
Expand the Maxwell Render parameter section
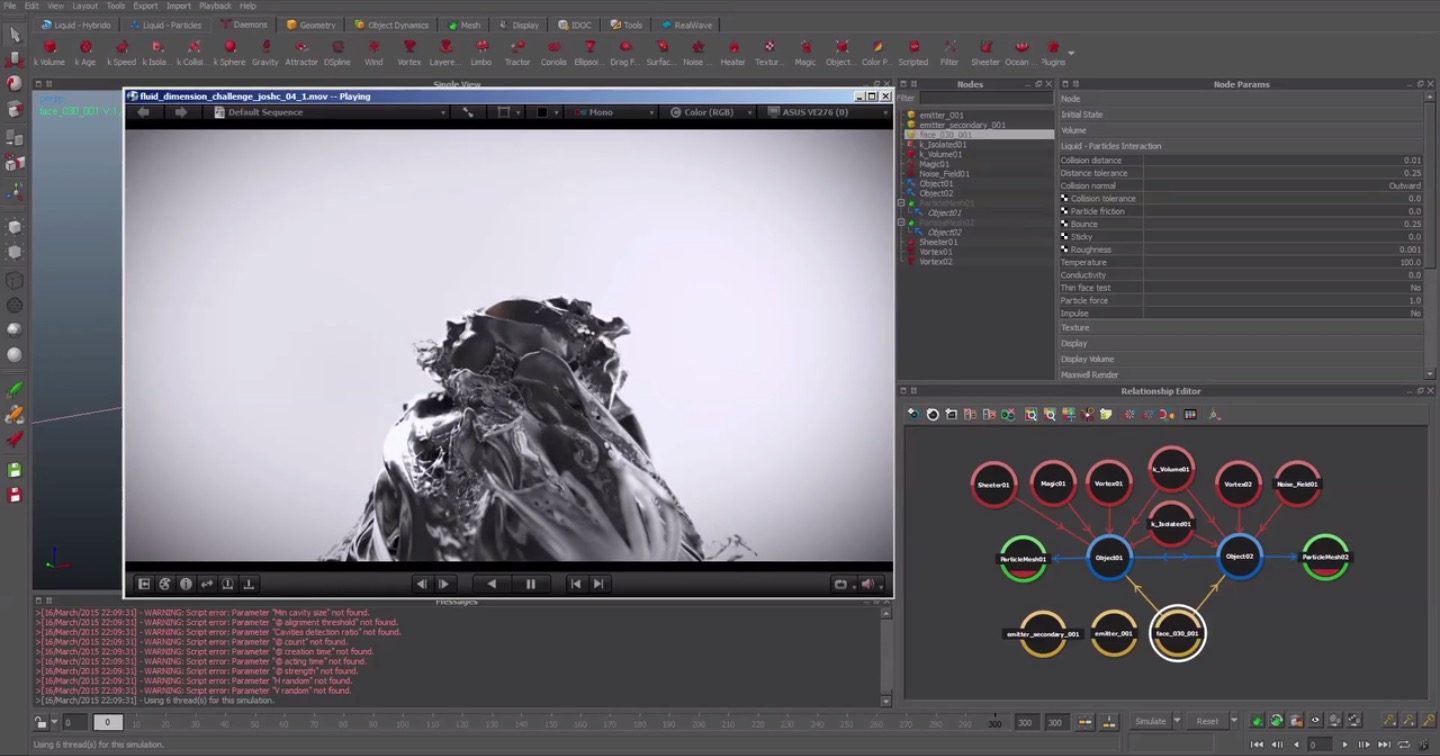click(x=1240, y=375)
